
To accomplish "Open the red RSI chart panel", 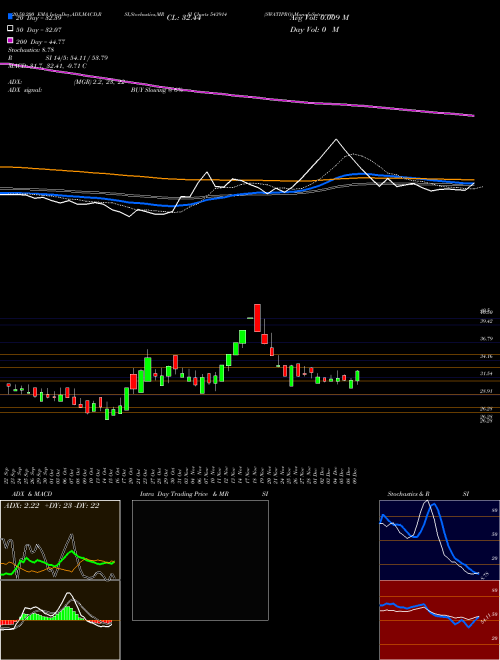I will click(x=439, y=620).
